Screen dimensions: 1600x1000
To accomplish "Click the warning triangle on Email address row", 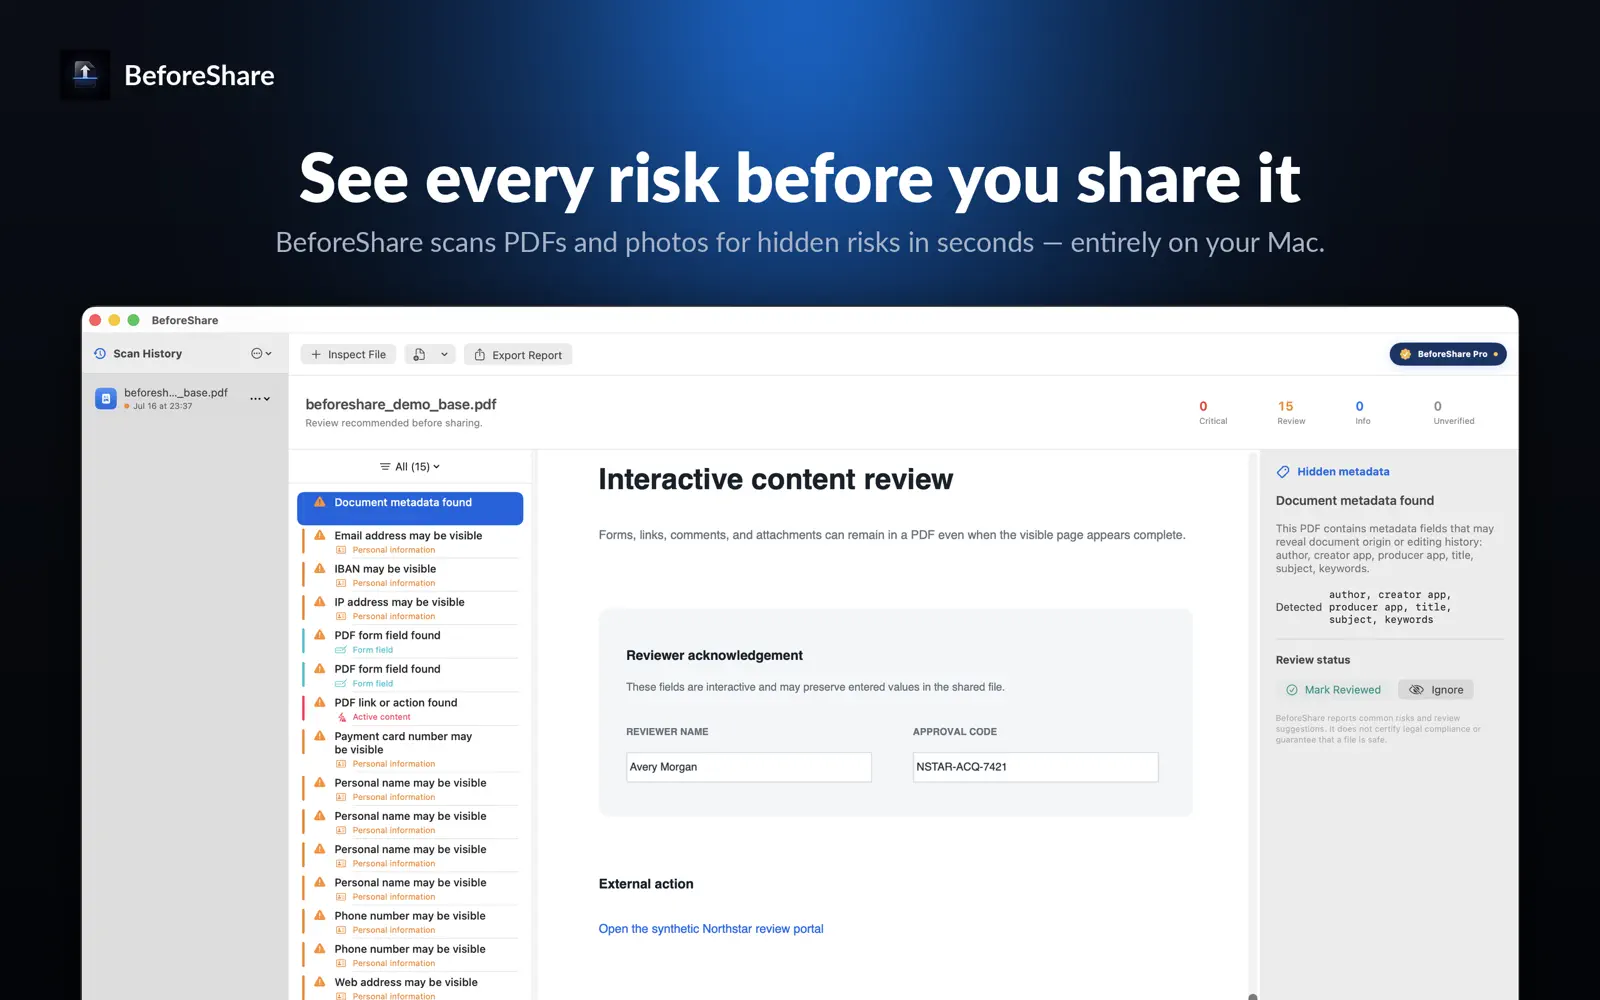I will coord(320,536).
